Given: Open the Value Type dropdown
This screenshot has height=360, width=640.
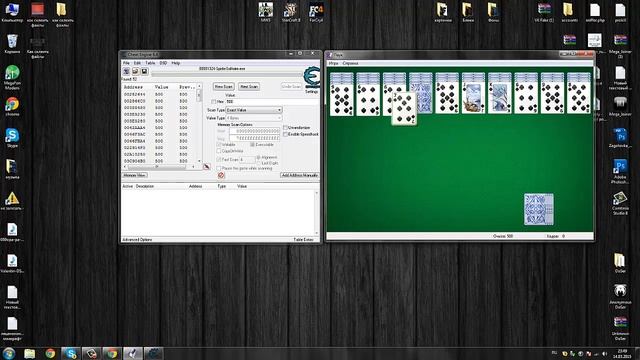Looking at the screenshot, I should (x=254, y=118).
